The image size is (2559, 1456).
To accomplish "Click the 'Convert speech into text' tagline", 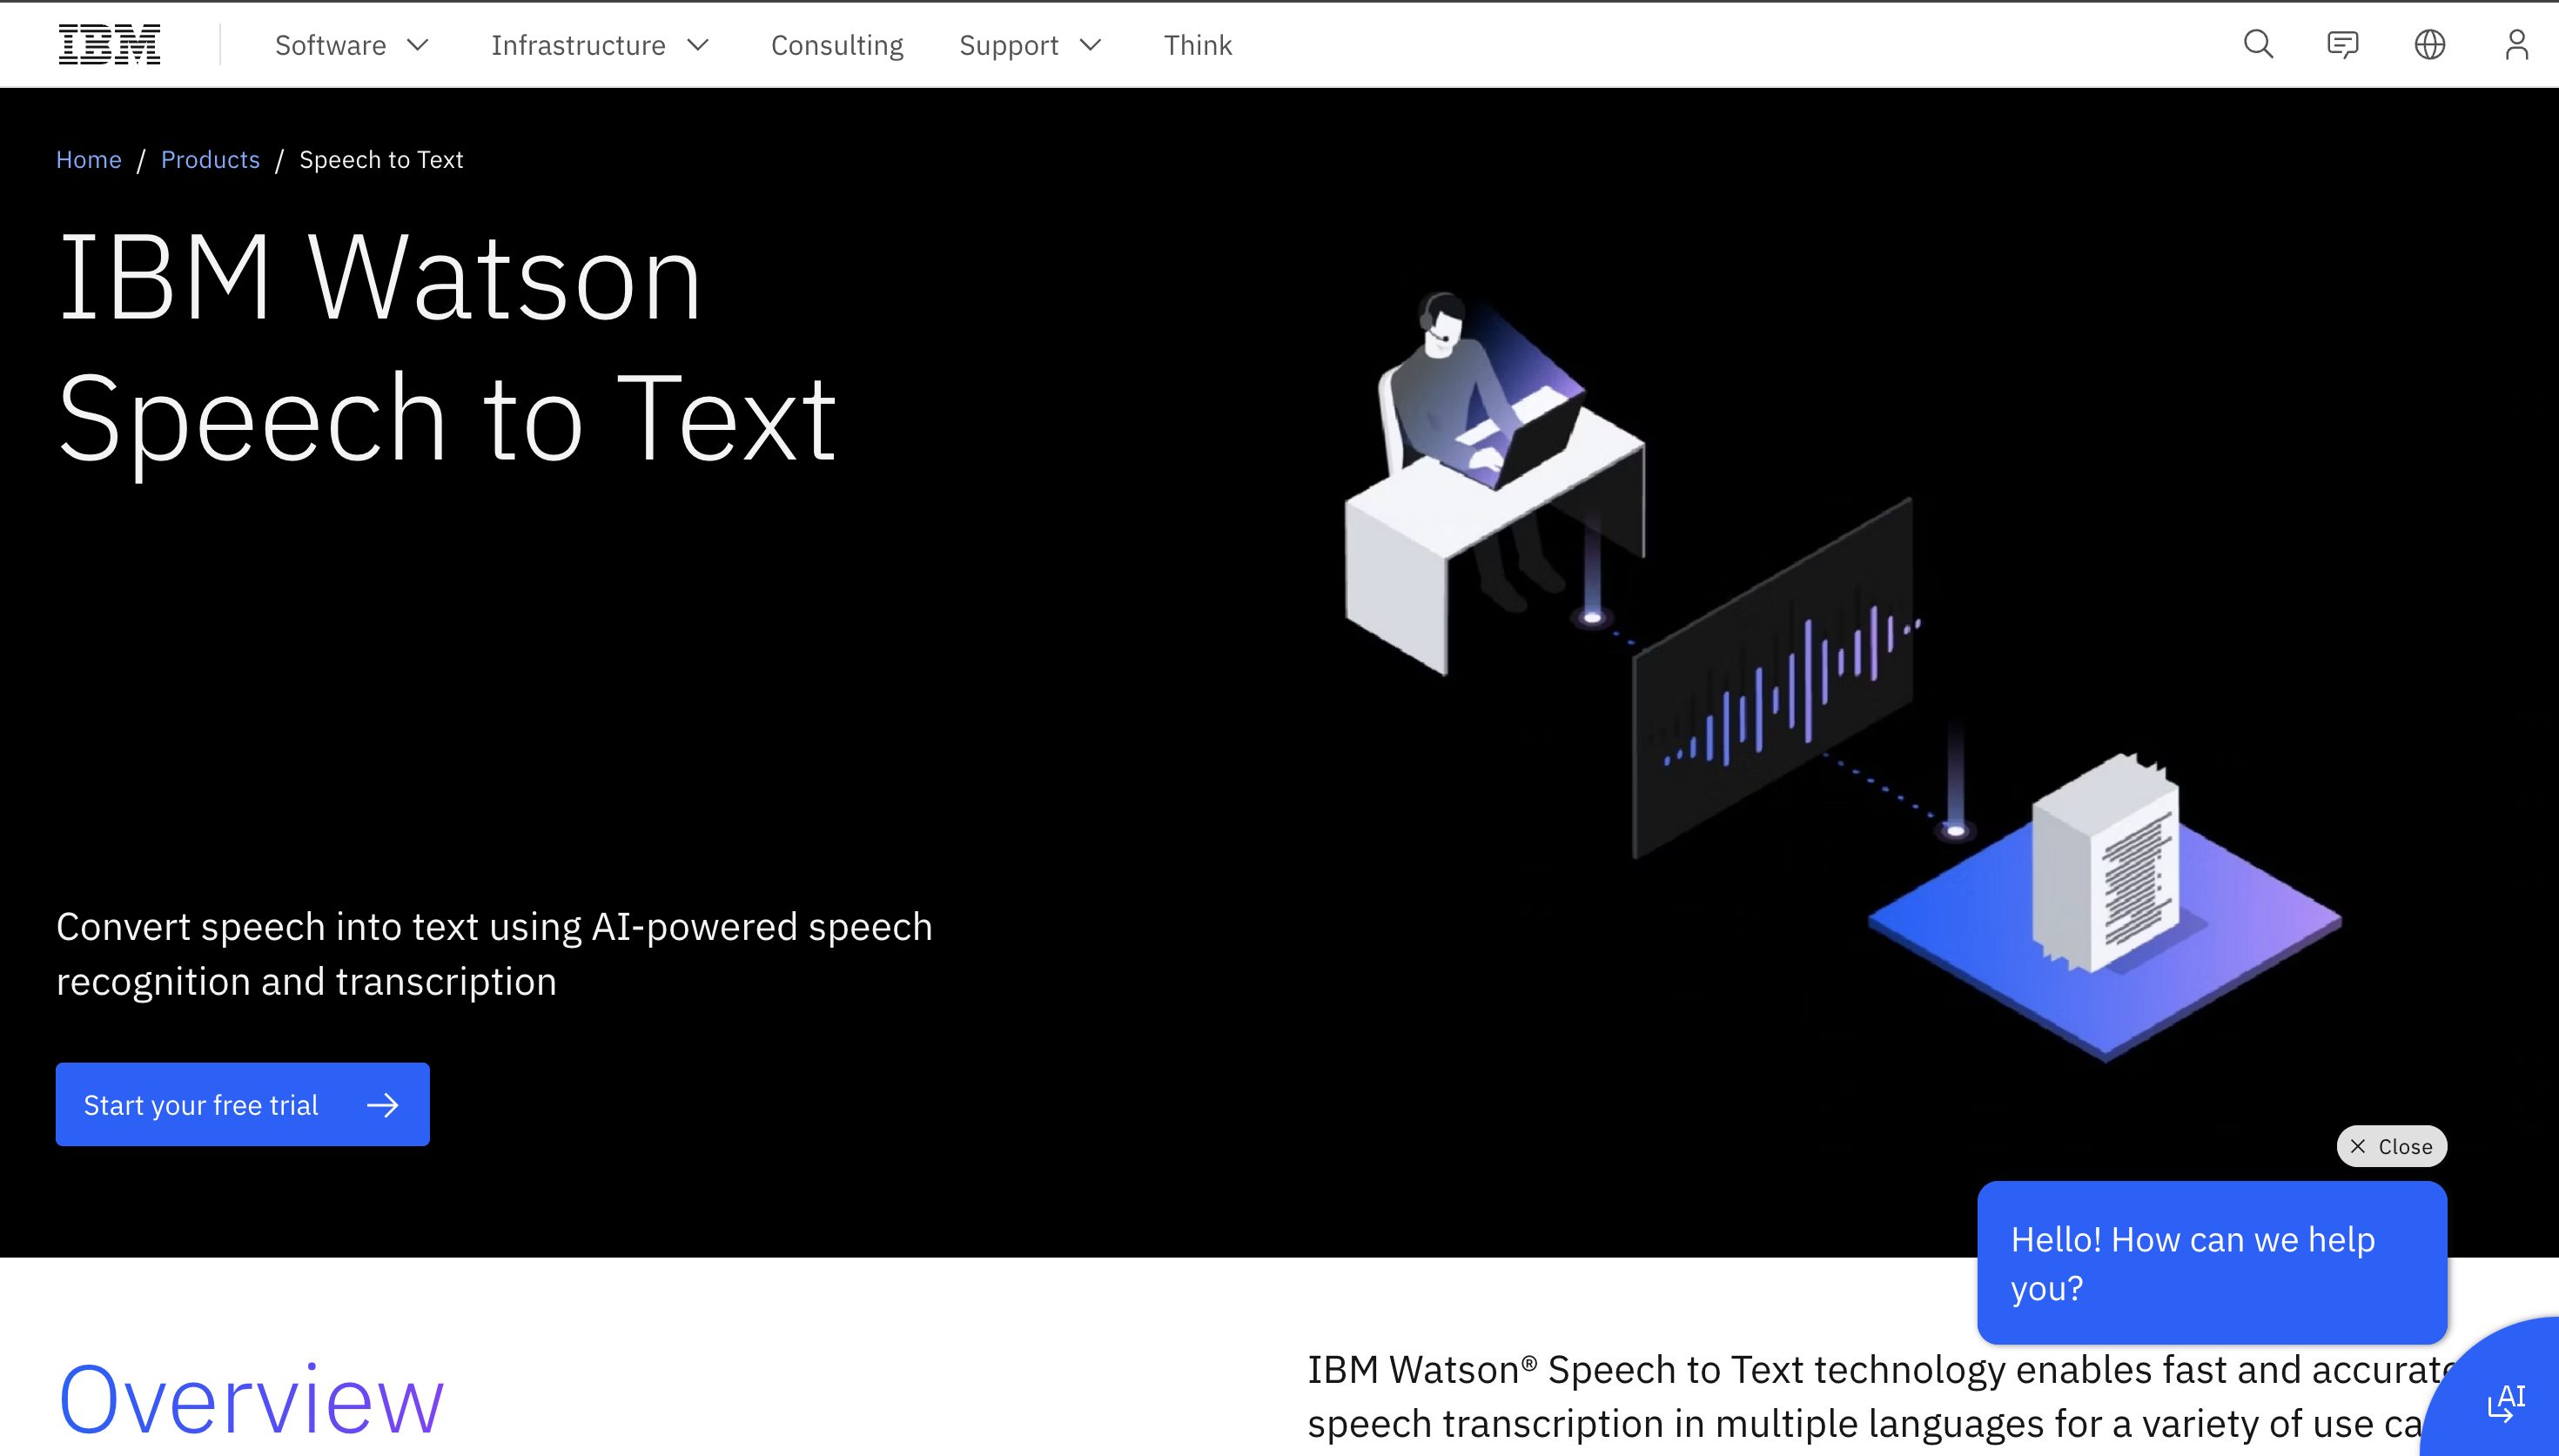I will [x=494, y=954].
